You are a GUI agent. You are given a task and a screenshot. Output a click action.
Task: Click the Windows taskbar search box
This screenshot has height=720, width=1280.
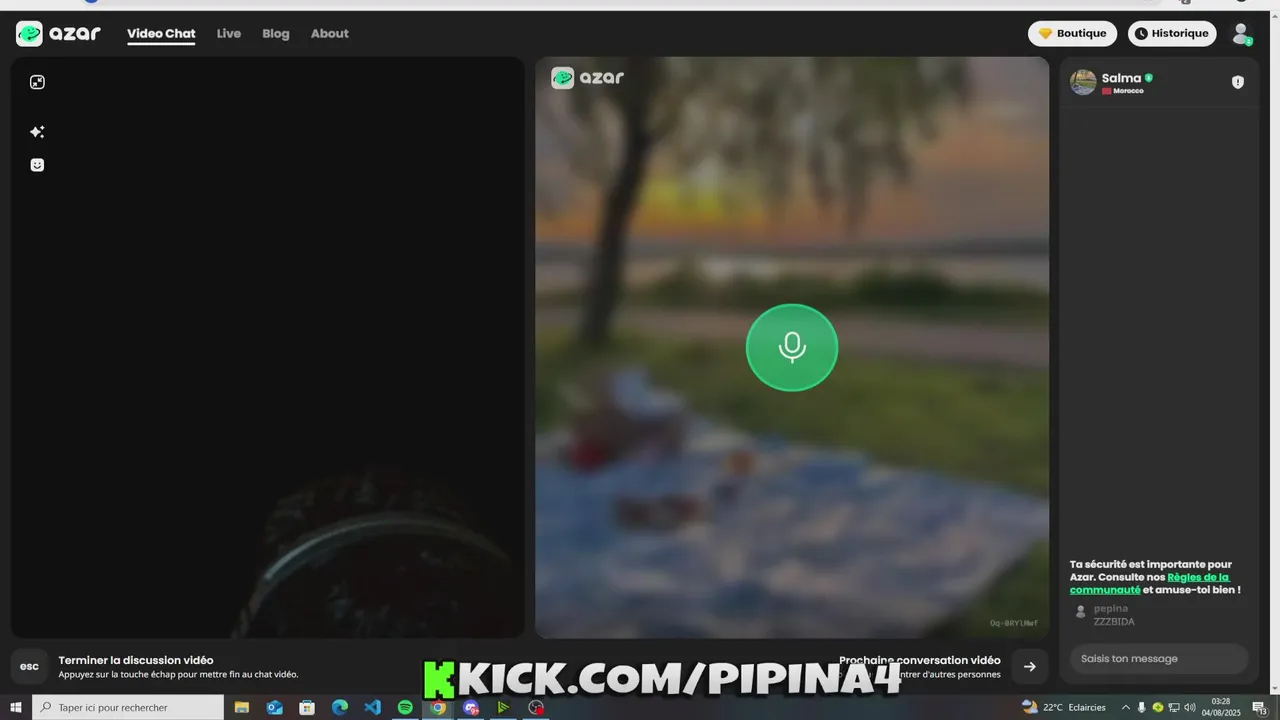(128, 707)
